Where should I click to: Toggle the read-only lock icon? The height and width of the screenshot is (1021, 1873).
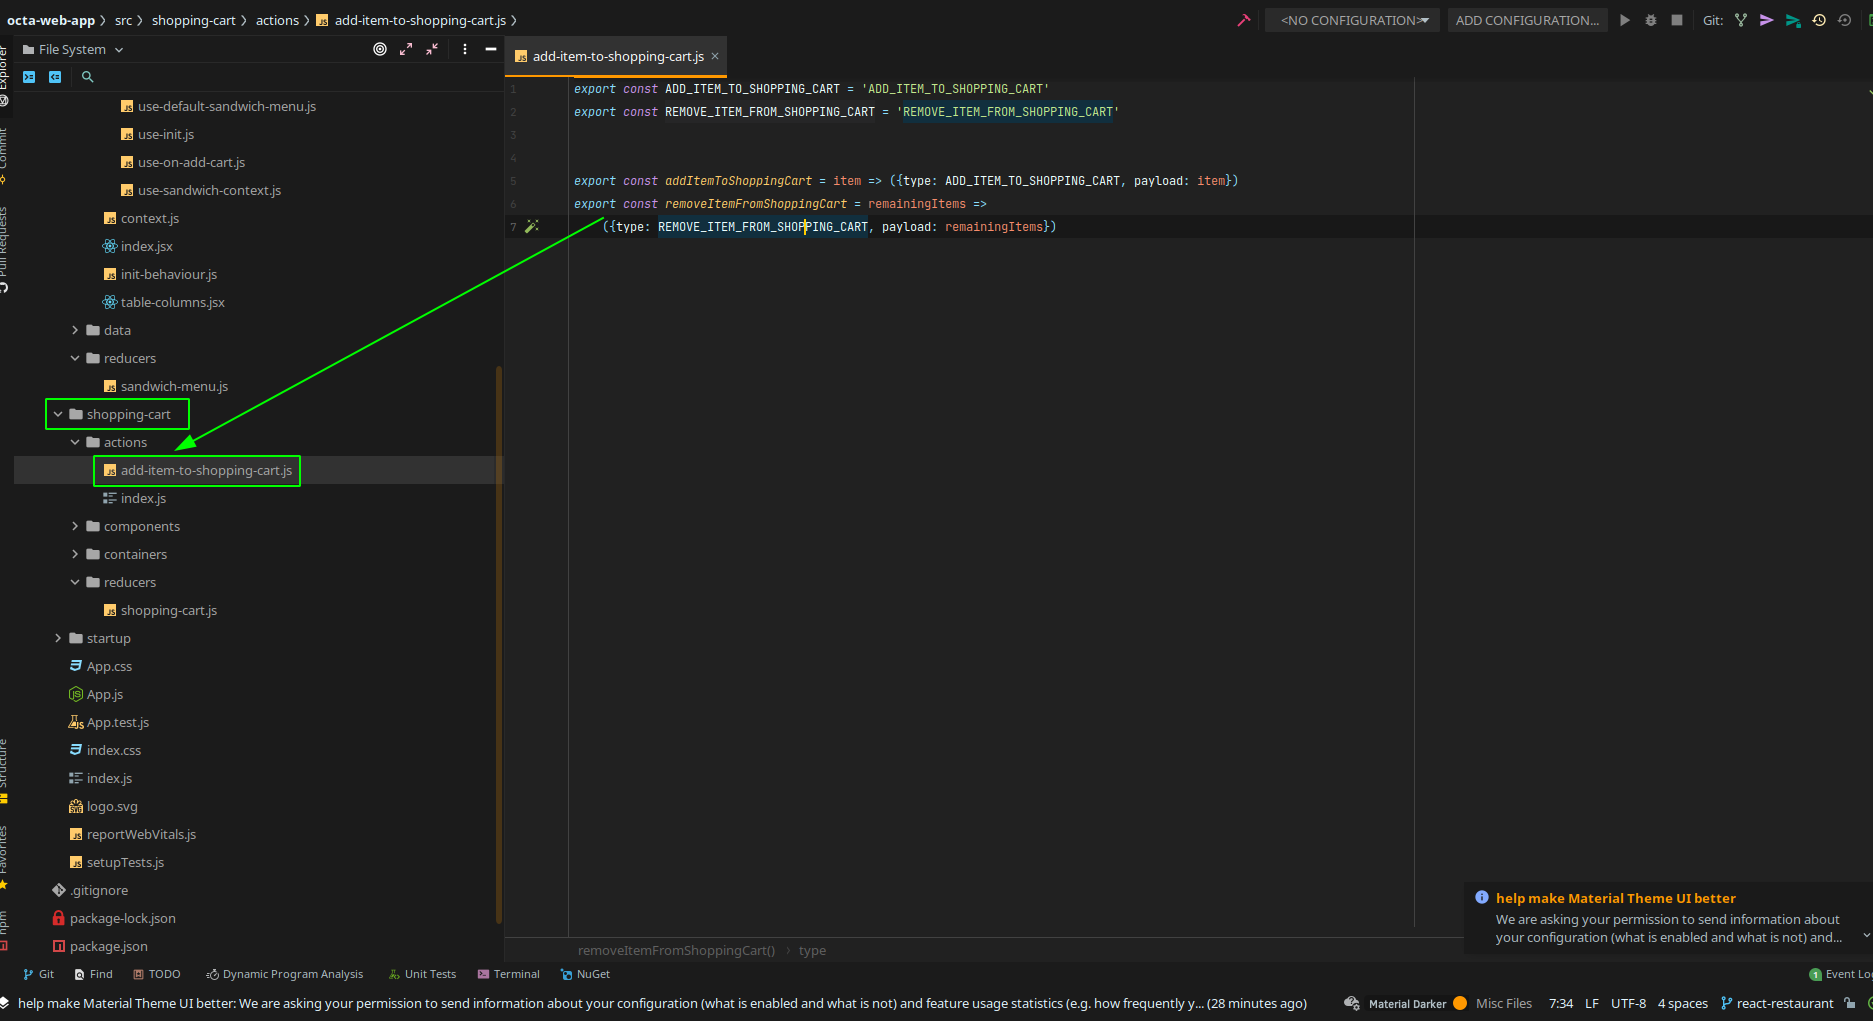point(1850,1003)
